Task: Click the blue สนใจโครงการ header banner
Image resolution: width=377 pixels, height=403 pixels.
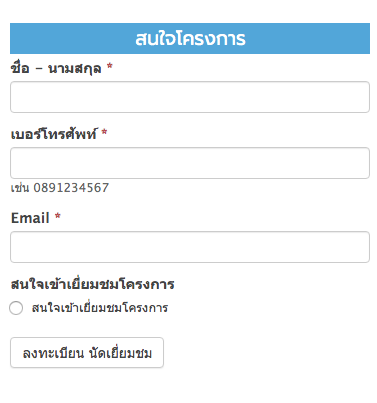Action: click(x=190, y=38)
